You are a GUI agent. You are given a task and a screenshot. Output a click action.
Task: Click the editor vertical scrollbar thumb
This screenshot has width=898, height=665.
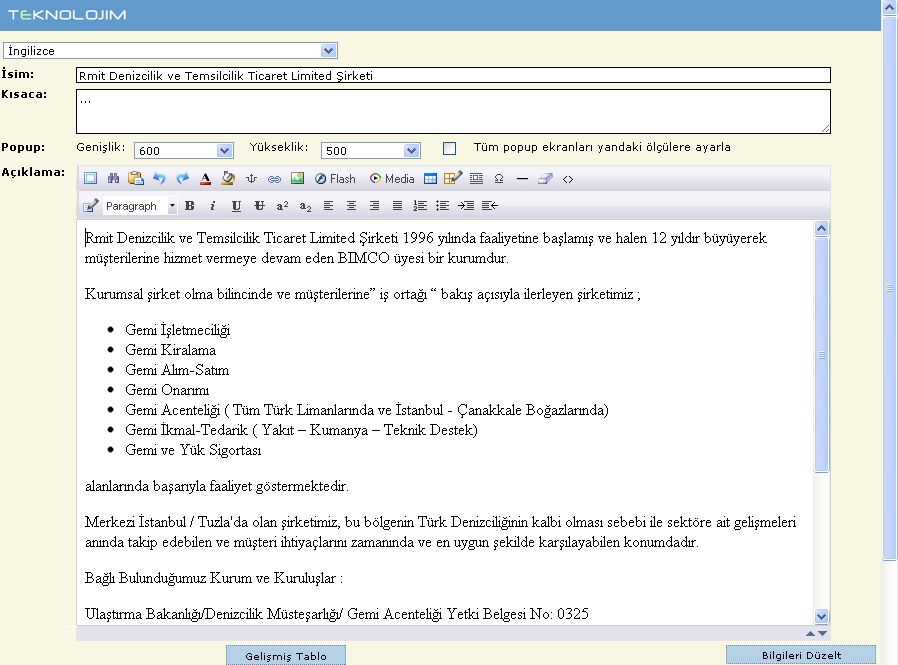point(821,355)
